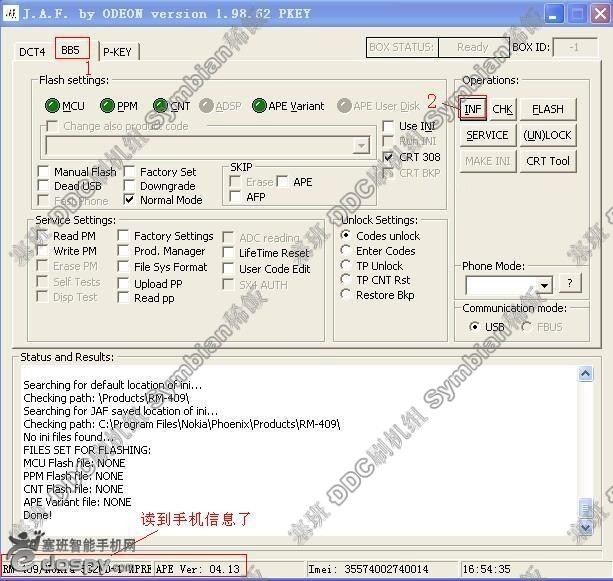613x581 pixels.
Task: Enable Change also product code checkbox
Action: [52, 126]
